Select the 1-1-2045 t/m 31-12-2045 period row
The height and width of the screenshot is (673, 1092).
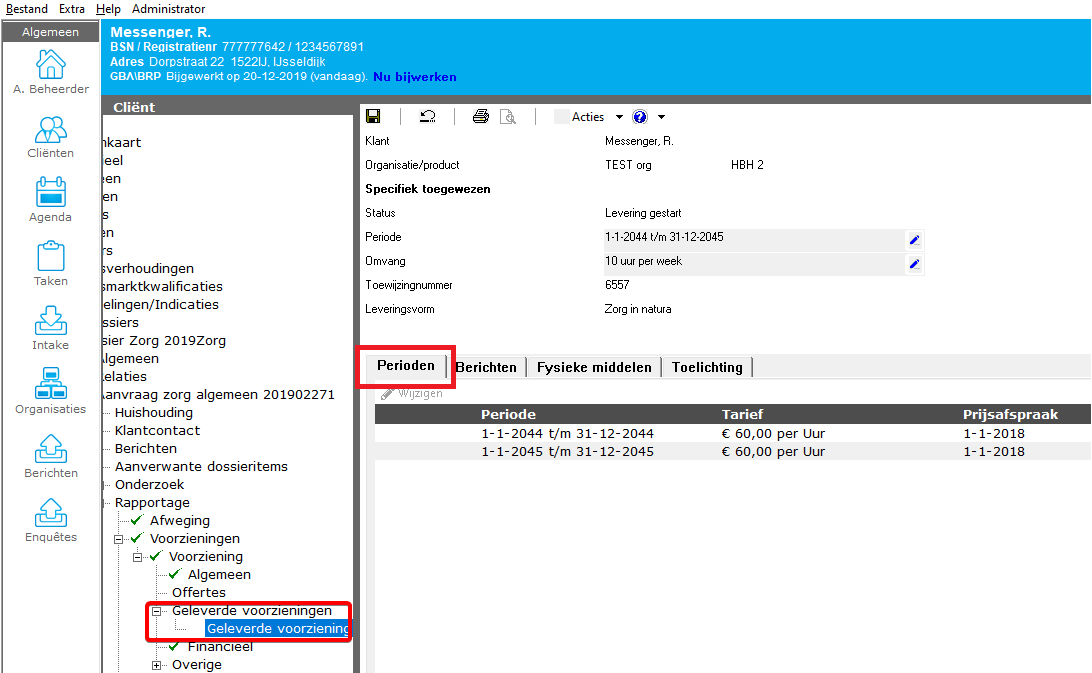(x=567, y=452)
